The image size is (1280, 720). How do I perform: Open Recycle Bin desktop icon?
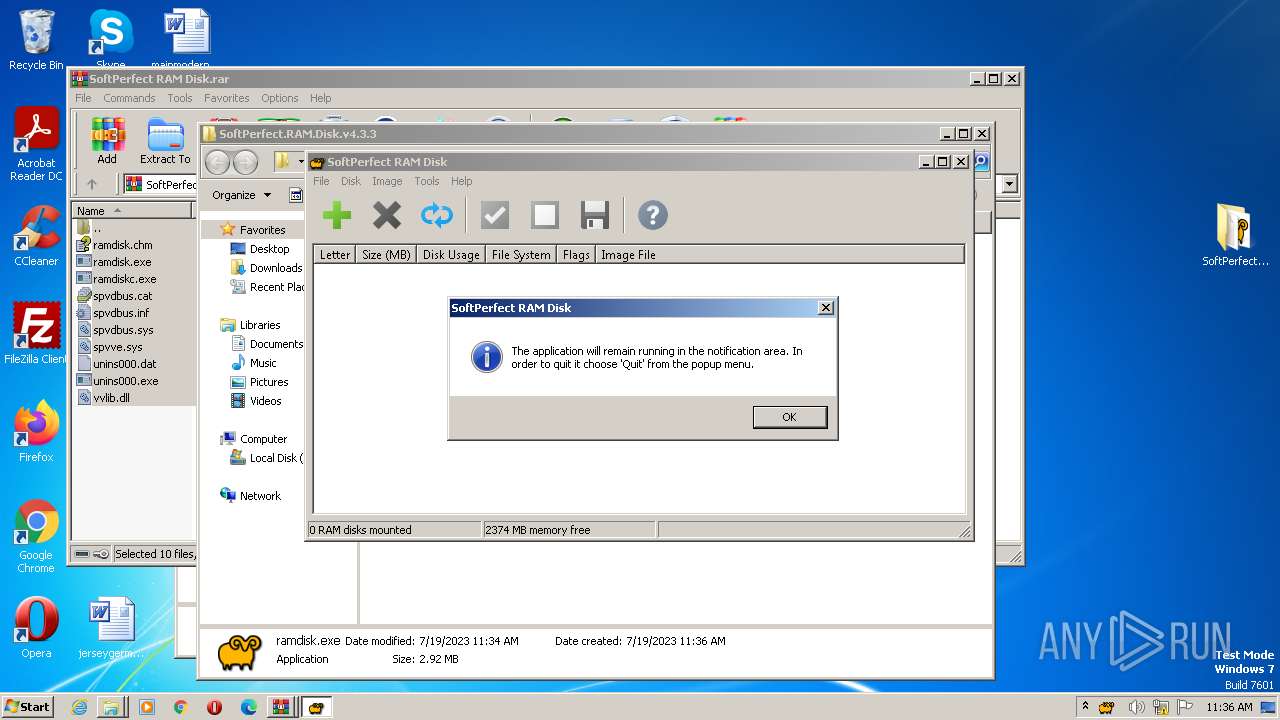[x=36, y=39]
